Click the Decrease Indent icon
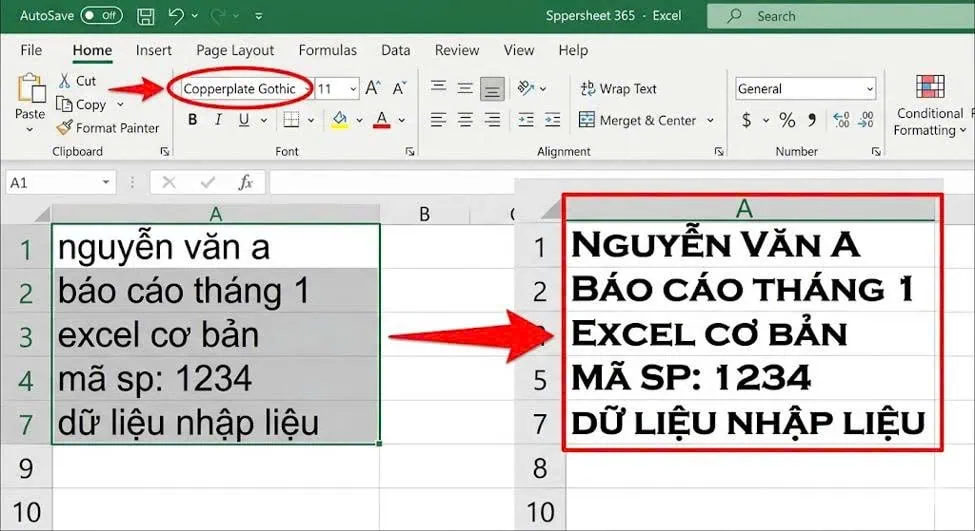Image resolution: width=975 pixels, height=531 pixels. pos(526,119)
